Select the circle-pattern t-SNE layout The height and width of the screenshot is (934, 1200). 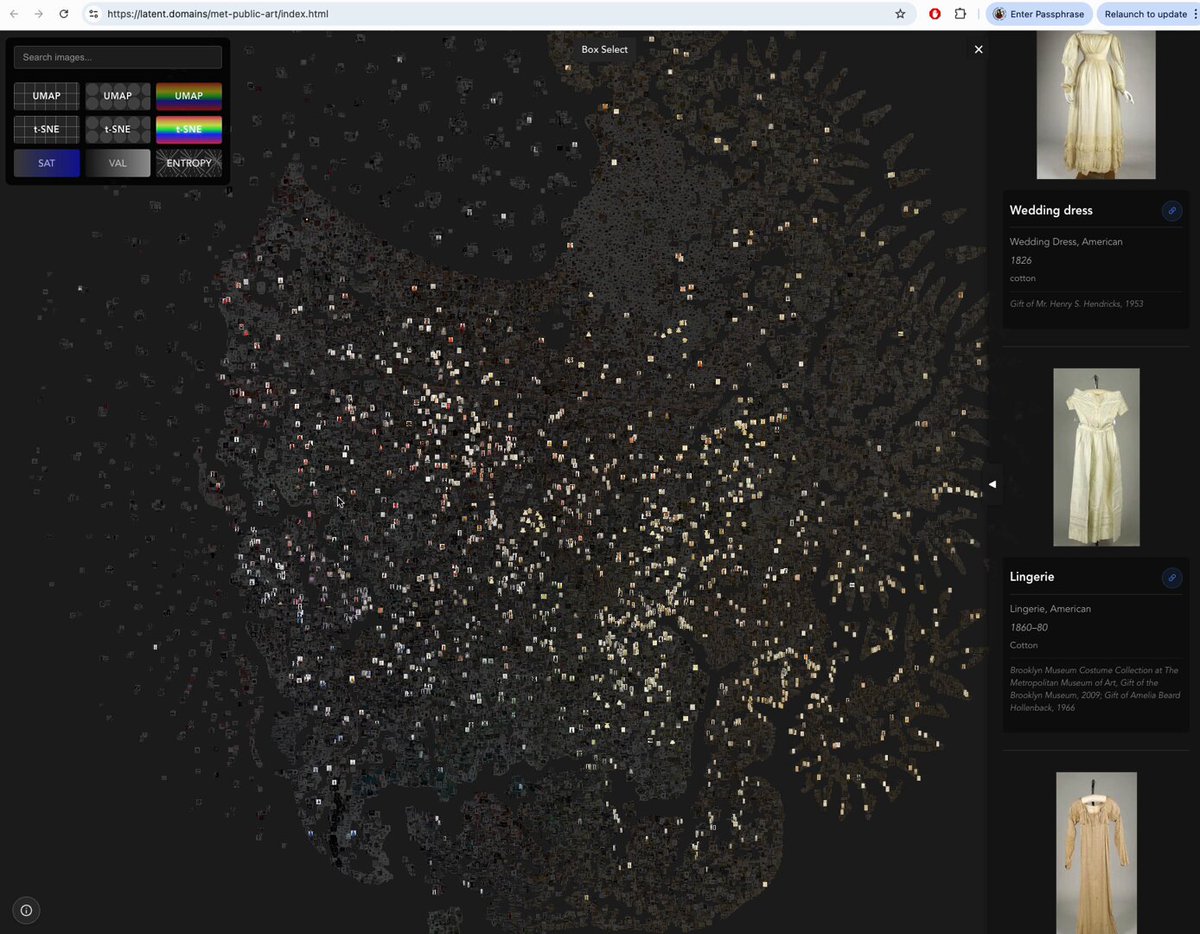[118, 130]
